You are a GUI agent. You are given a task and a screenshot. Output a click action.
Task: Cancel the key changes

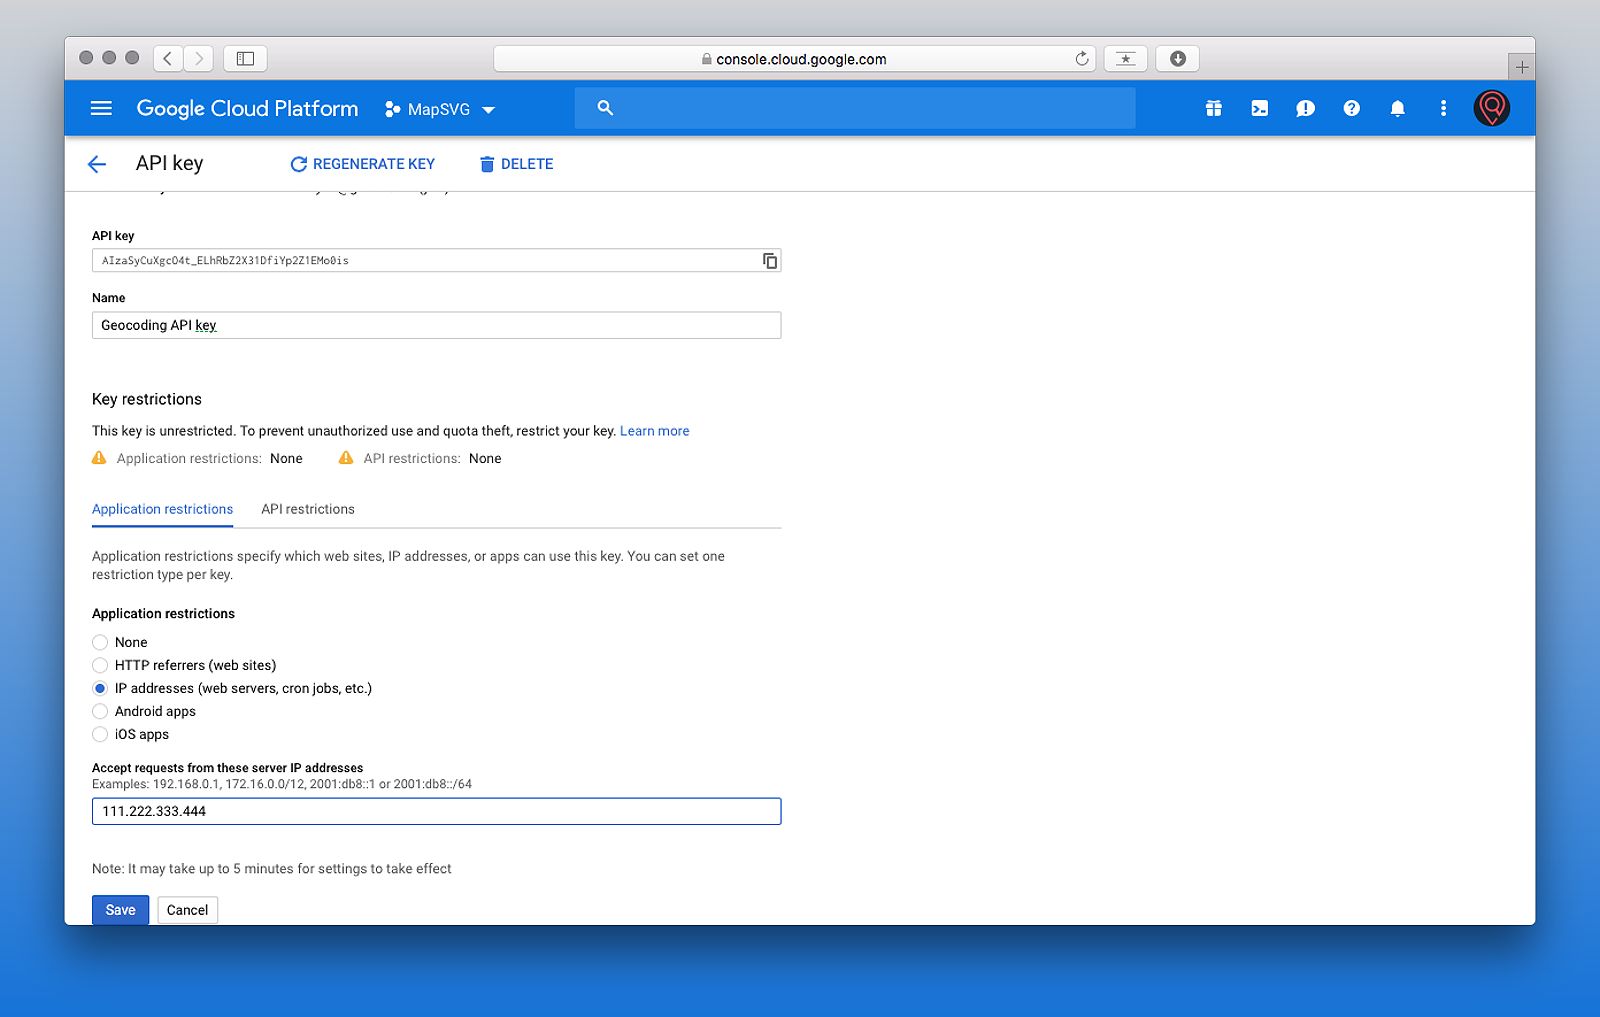[187, 910]
